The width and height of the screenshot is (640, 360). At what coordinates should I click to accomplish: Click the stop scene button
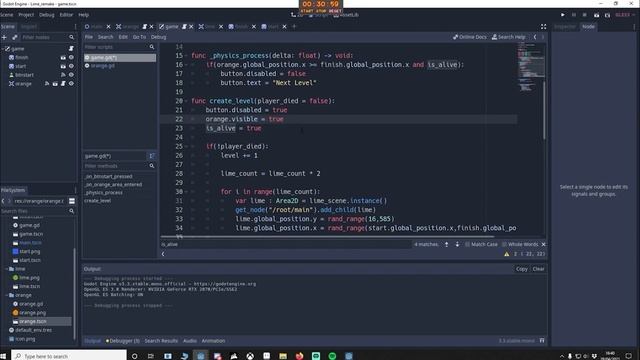pos(584,15)
